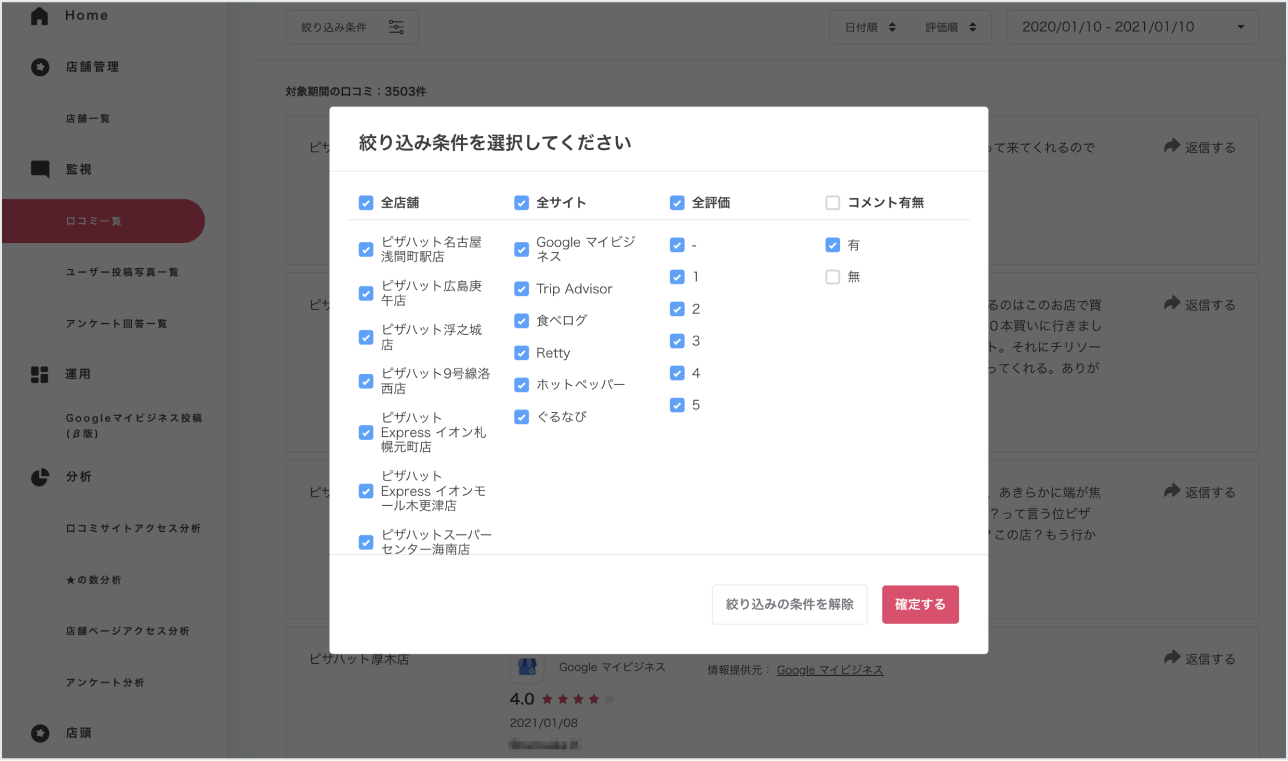Click the 対象期間の口コミ:3503件 count text
1288x761 pixels.
(356, 91)
